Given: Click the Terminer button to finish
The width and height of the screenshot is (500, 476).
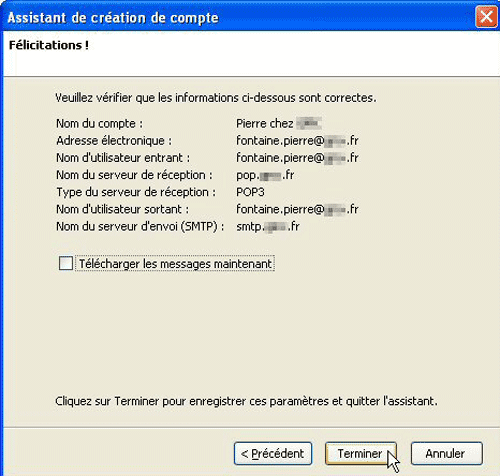Looking at the screenshot, I should pos(361,453).
